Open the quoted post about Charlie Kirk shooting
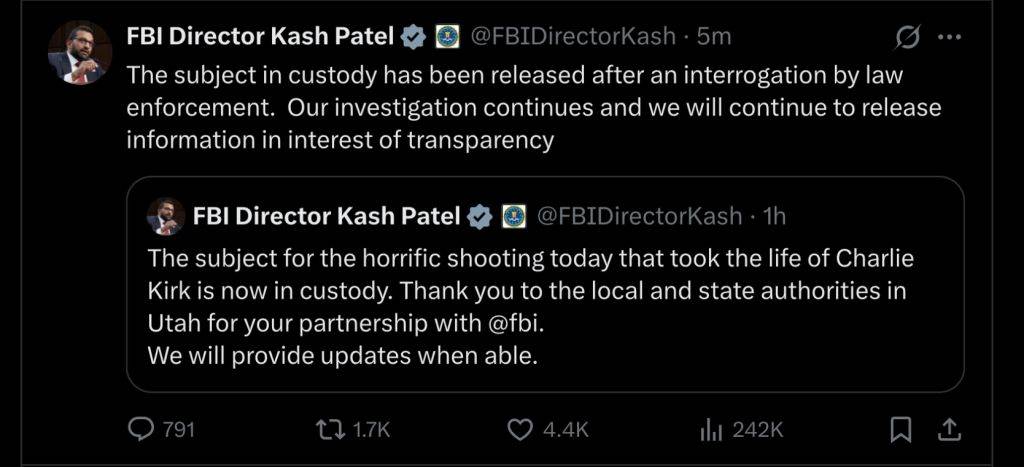The image size is (1024, 467). (545, 300)
